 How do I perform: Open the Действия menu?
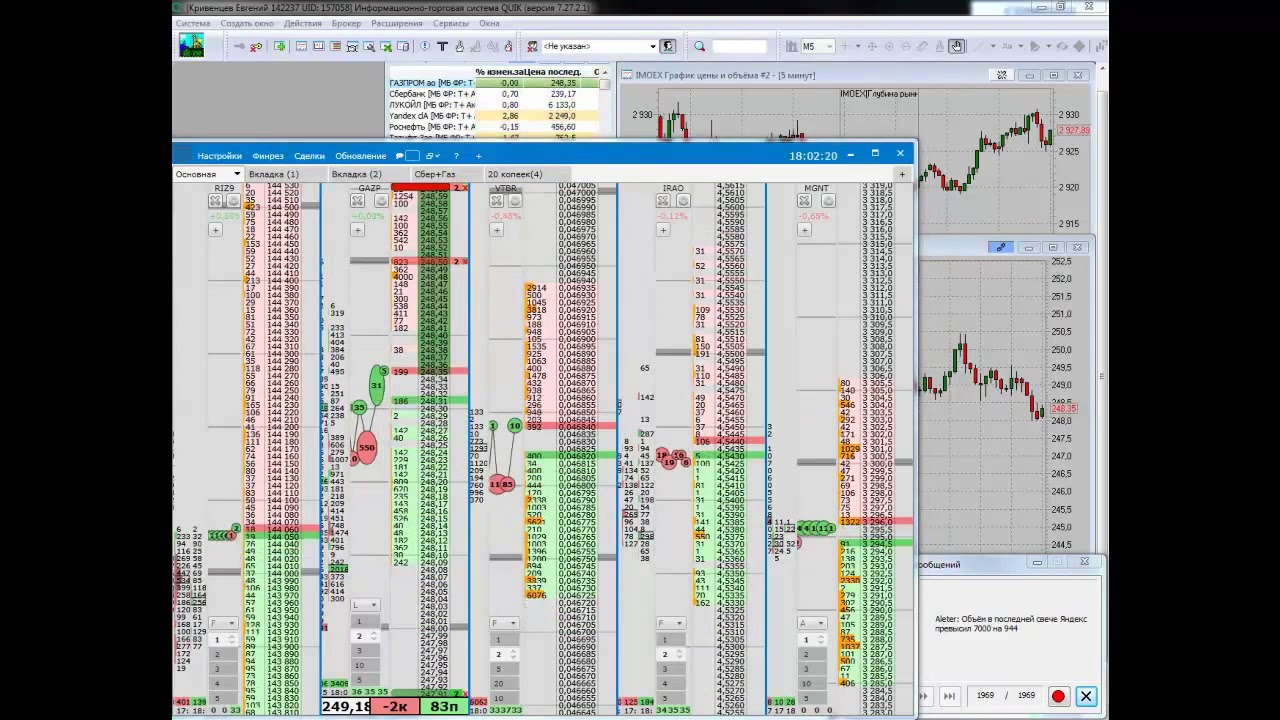[x=302, y=23]
